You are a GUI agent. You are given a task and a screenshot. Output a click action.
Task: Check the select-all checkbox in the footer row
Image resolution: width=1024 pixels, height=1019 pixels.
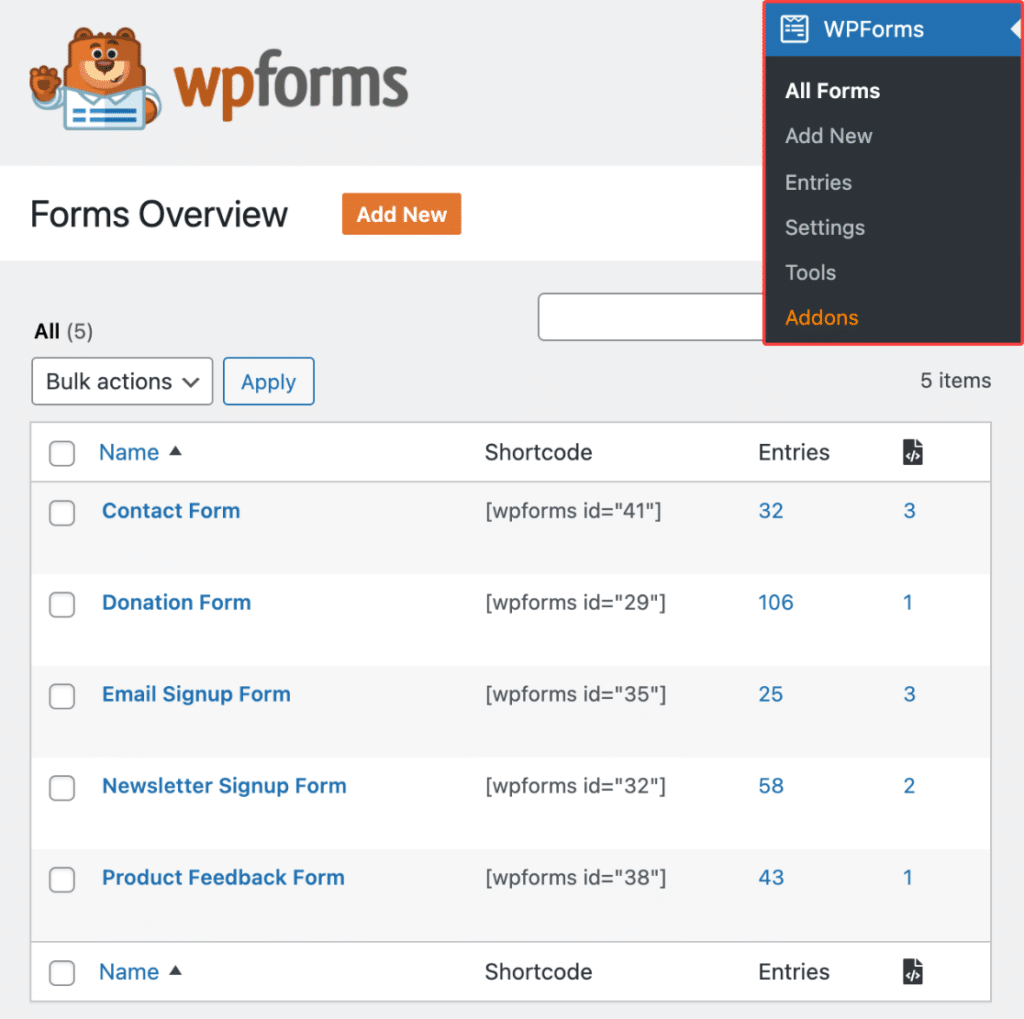pos(61,971)
